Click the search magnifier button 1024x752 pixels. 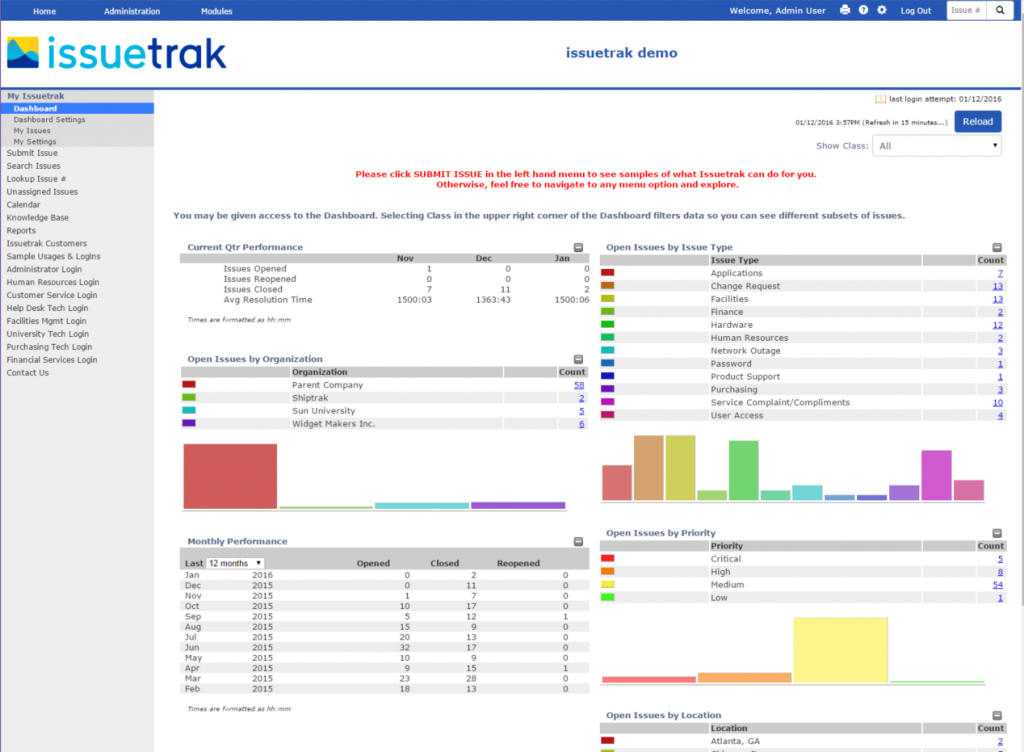(1000, 10)
